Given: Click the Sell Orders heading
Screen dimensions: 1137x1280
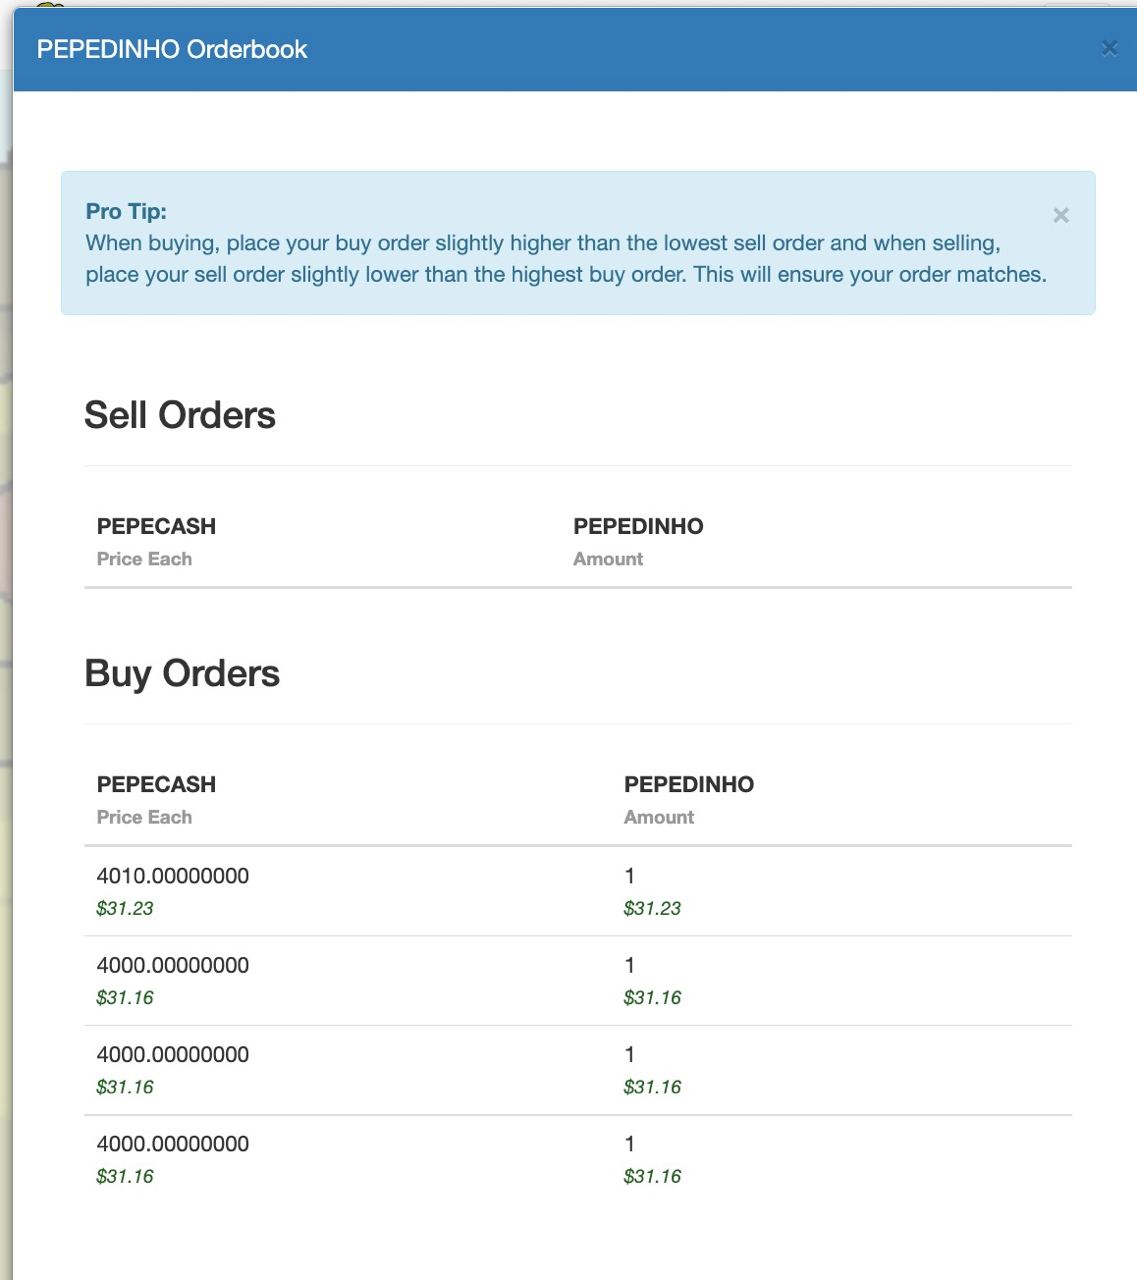Looking at the screenshot, I should (180, 415).
